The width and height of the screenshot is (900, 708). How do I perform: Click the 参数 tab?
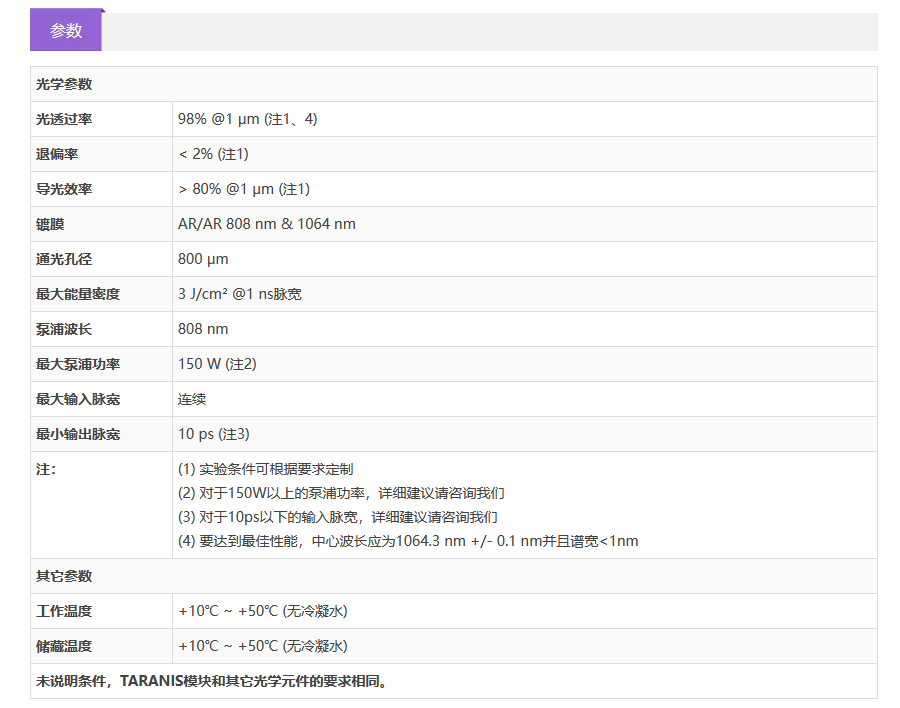pyautogui.click(x=66, y=31)
